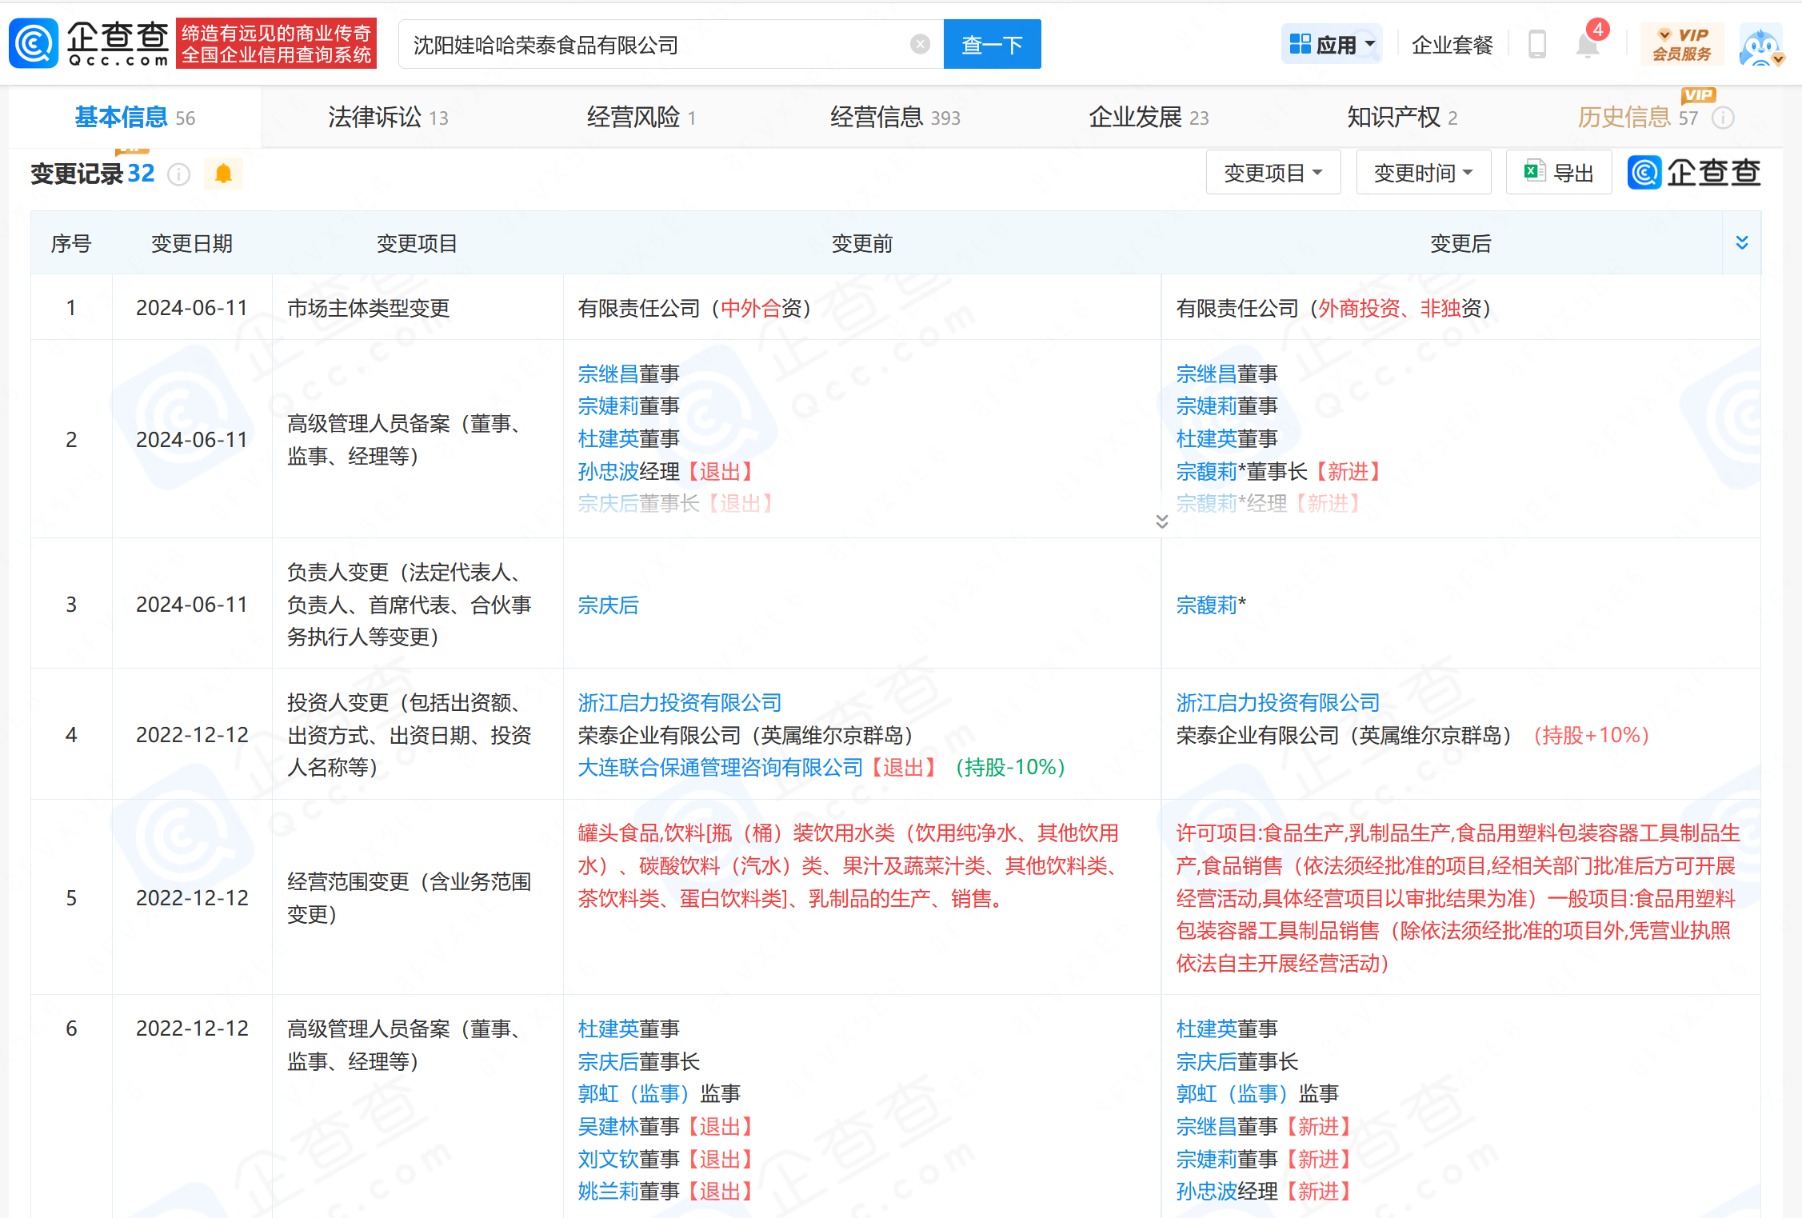
Task: Switch to 法律诉讼 tab
Action: point(388,117)
